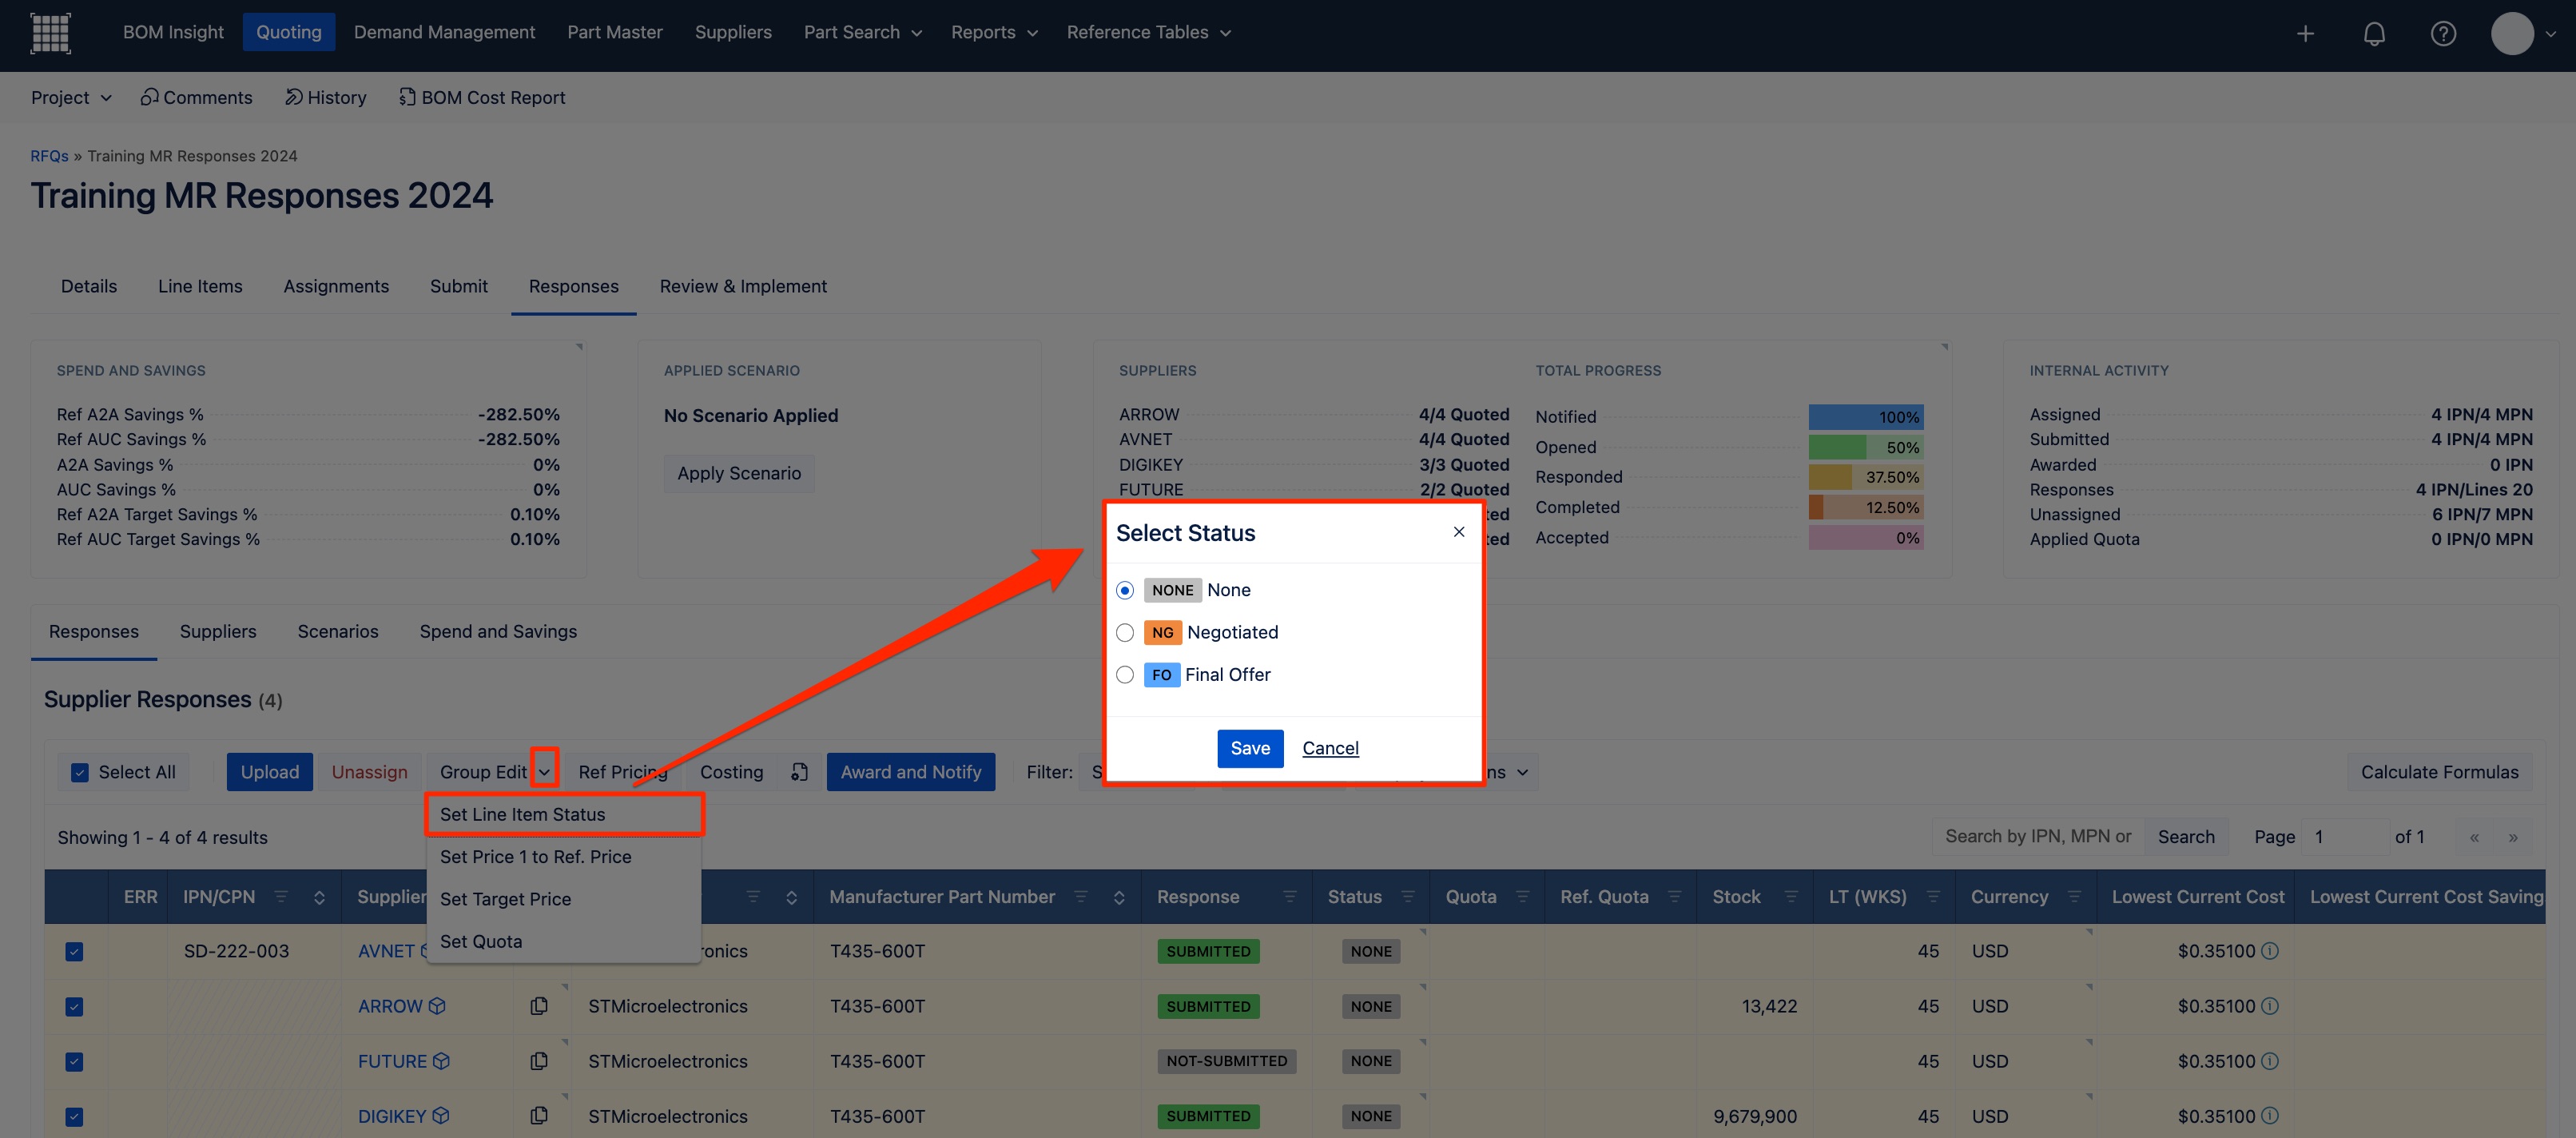Screen dimensions: 2576x1138
Task: Click filter icon on Manufacturer Part Number column
Action: coord(1081,897)
